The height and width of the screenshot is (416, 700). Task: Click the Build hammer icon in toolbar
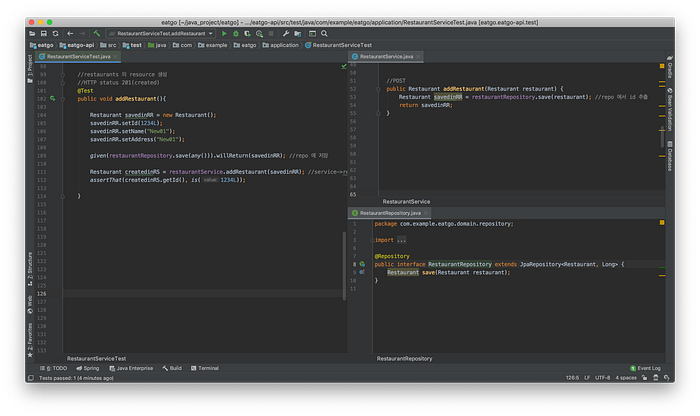click(96, 33)
